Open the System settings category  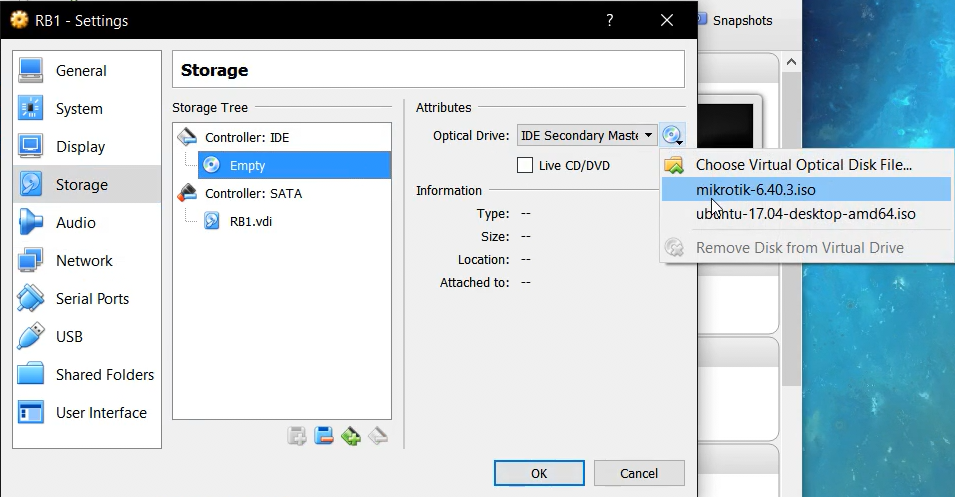[87, 108]
